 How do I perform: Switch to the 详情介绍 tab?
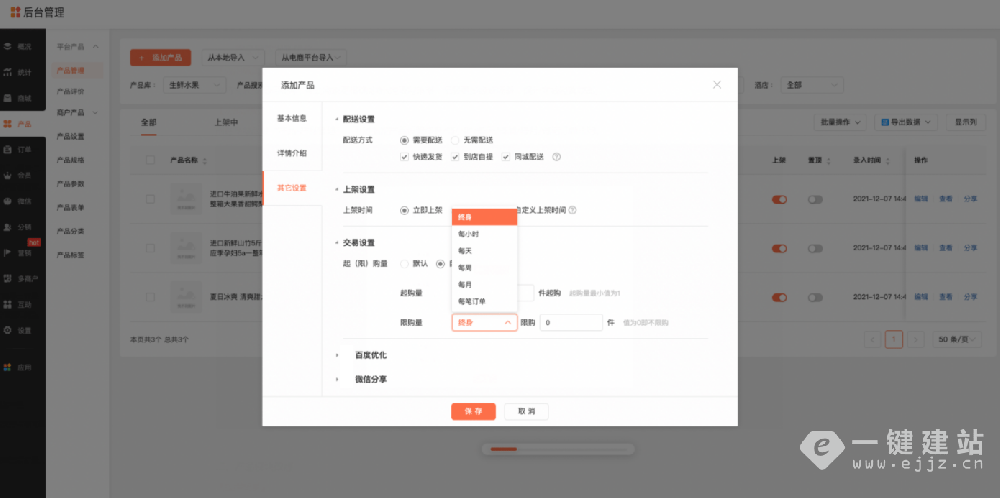(292, 153)
